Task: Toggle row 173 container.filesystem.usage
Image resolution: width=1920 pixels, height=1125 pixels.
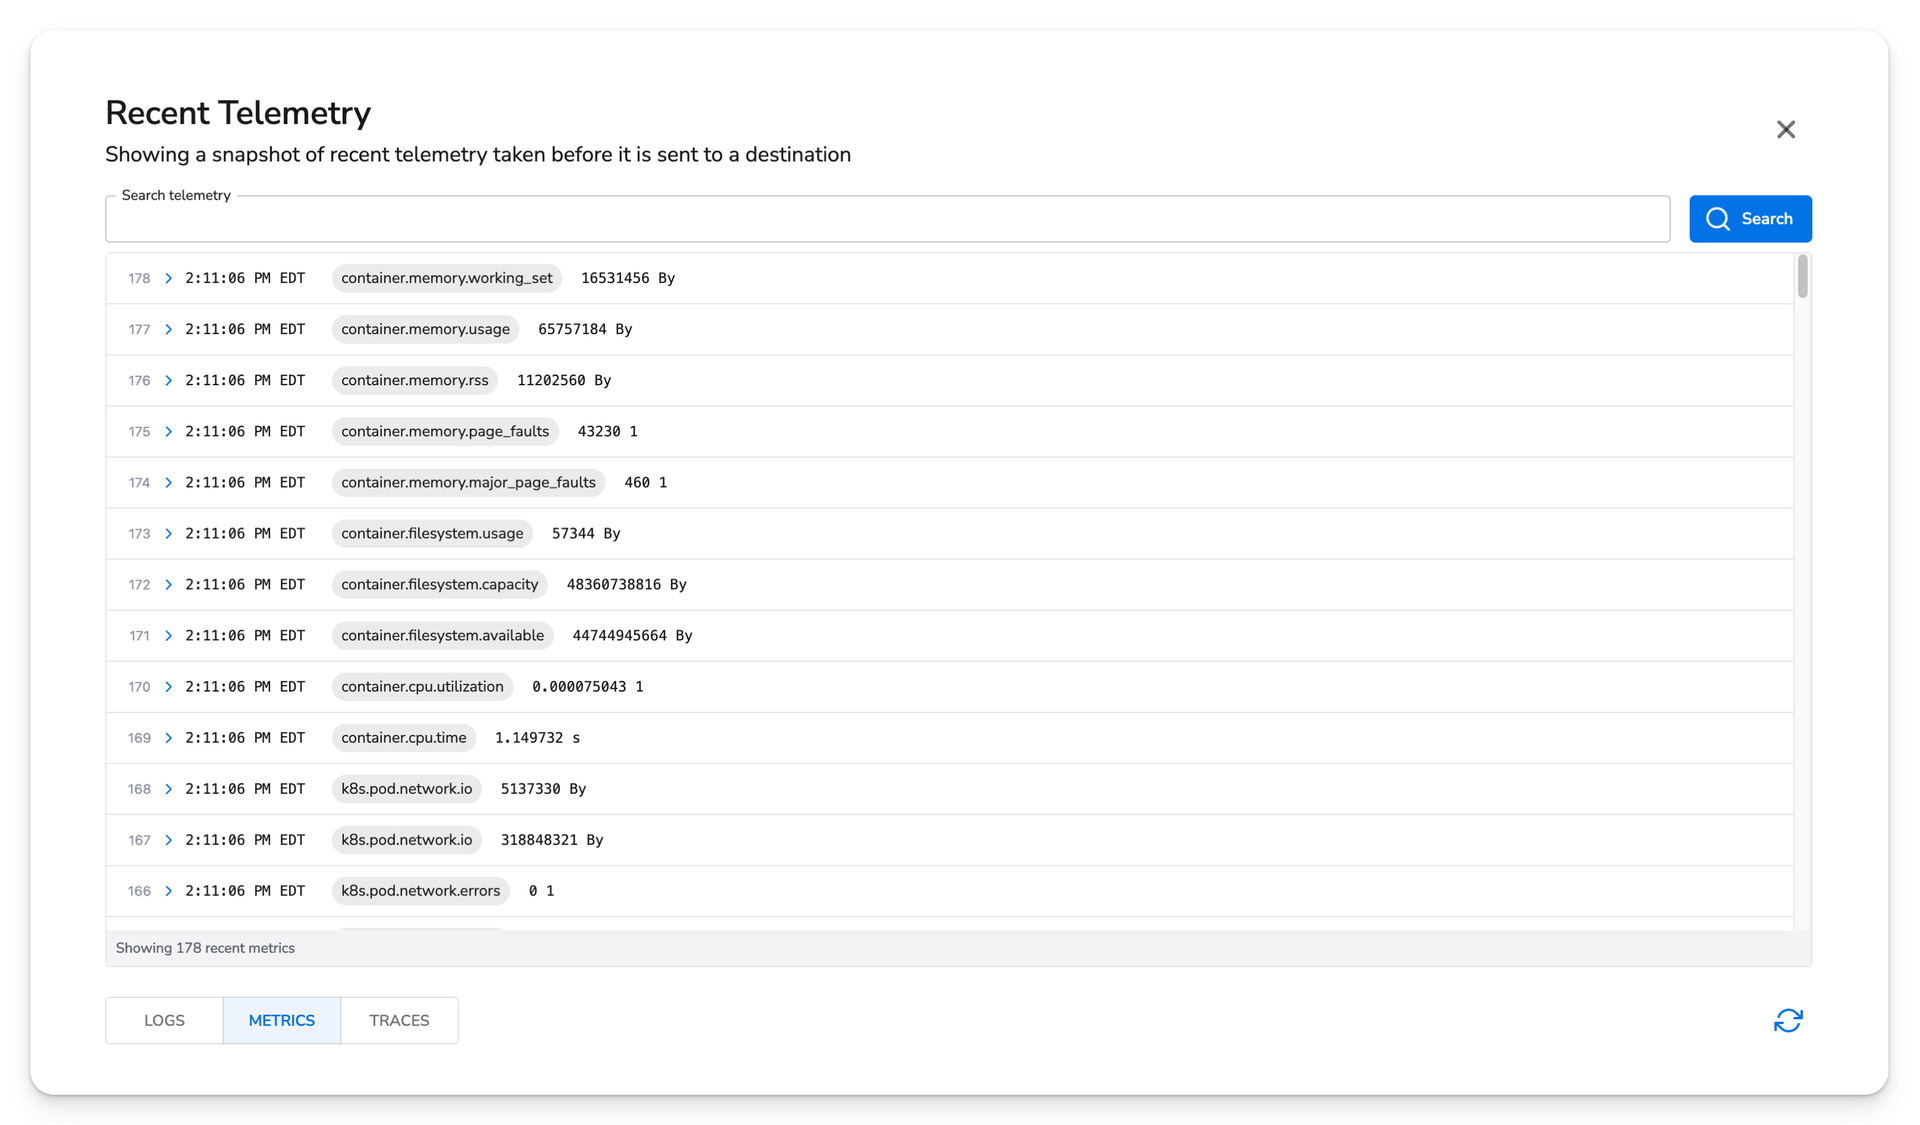Action: click(169, 533)
